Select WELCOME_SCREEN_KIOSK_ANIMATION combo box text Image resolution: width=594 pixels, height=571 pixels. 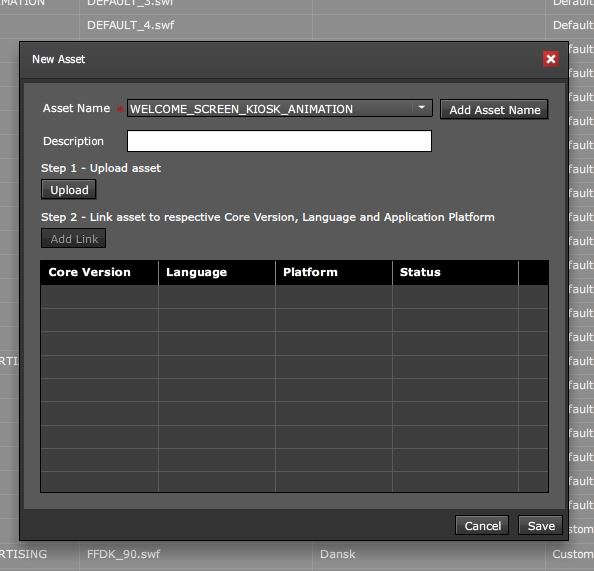click(241, 109)
